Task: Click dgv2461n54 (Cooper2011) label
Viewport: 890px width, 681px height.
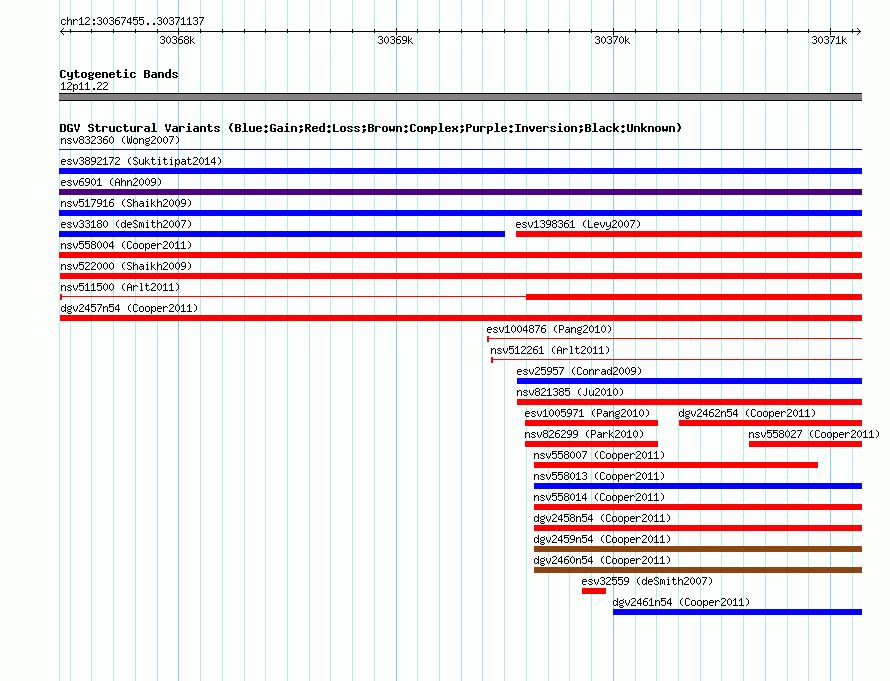Action: tap(681, 602)
